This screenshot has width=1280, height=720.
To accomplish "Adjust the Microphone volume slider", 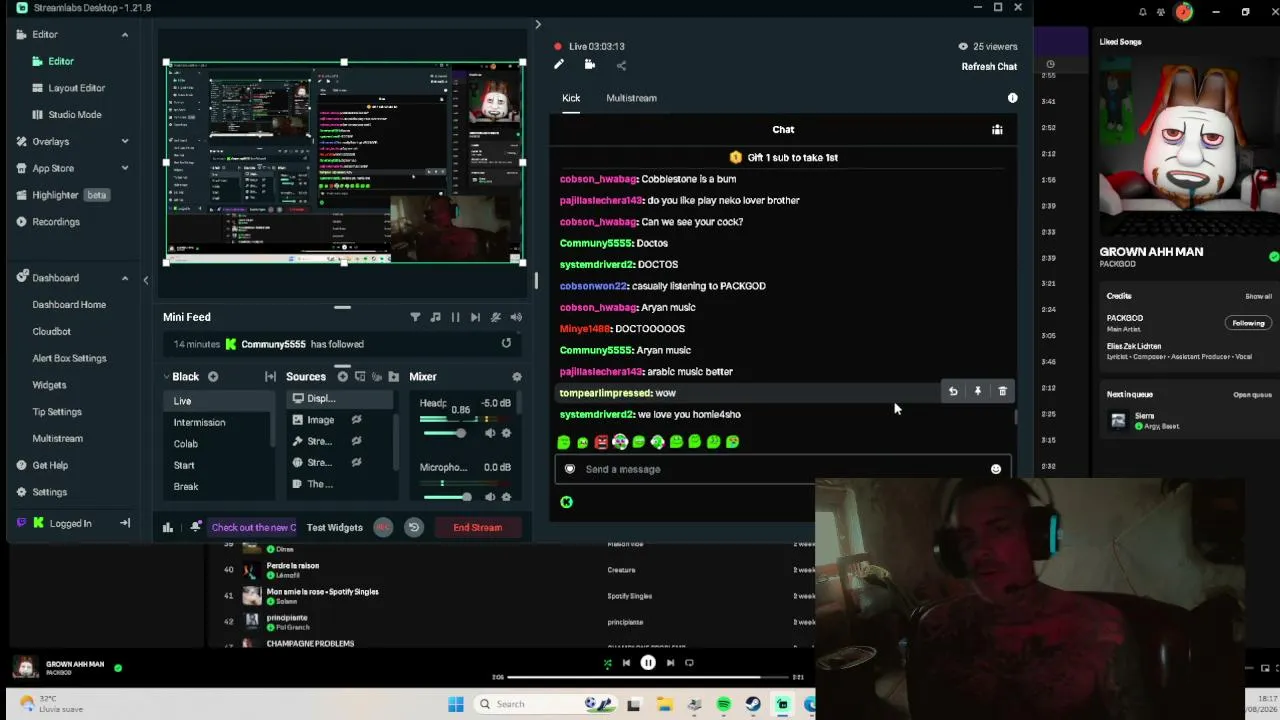I will click(x=446, y=497).
